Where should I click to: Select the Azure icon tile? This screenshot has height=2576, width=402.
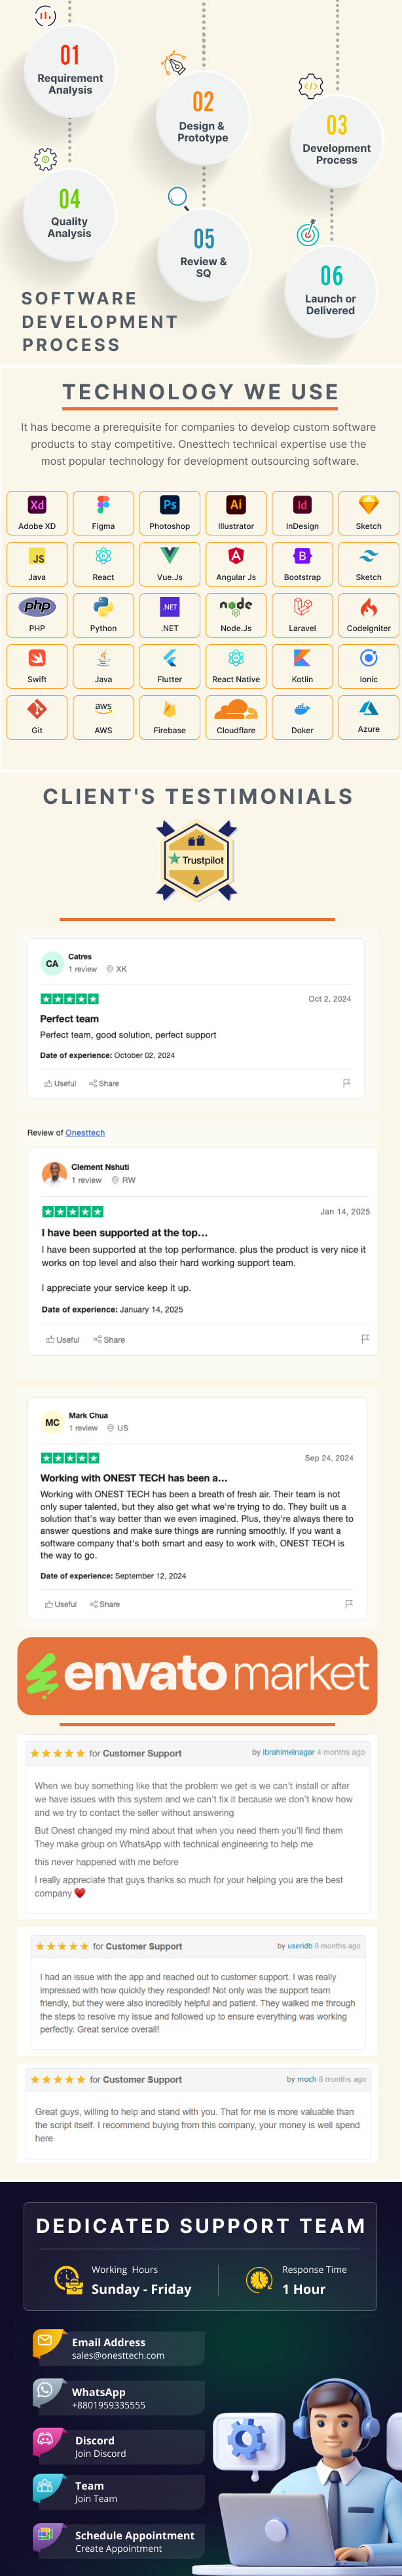(x=369, y=716)
